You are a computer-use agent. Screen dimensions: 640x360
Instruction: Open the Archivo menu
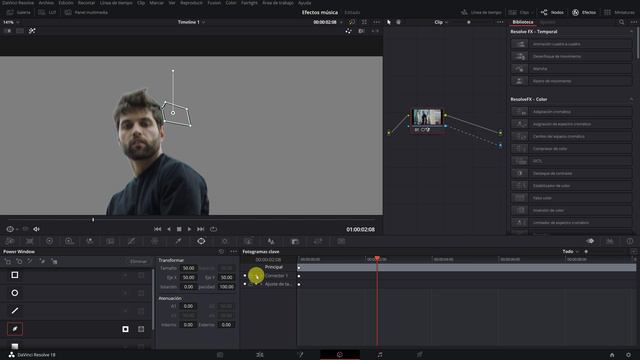tap(46, 3)
